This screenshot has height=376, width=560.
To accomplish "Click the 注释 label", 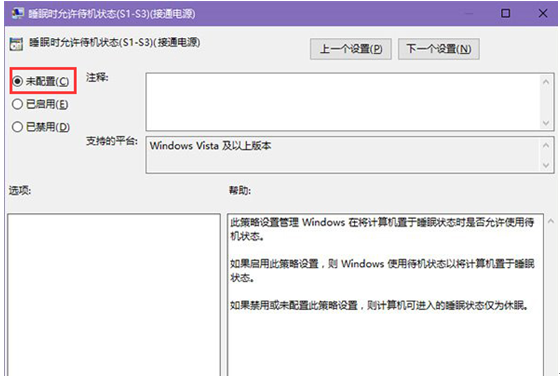I will tap(97, 77).
